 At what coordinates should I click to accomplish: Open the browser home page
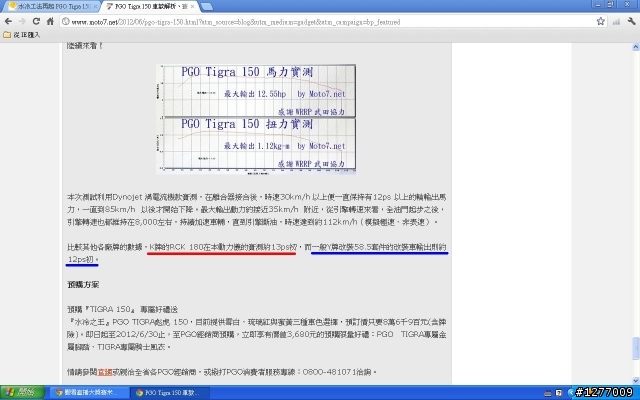tap(50, 21)
